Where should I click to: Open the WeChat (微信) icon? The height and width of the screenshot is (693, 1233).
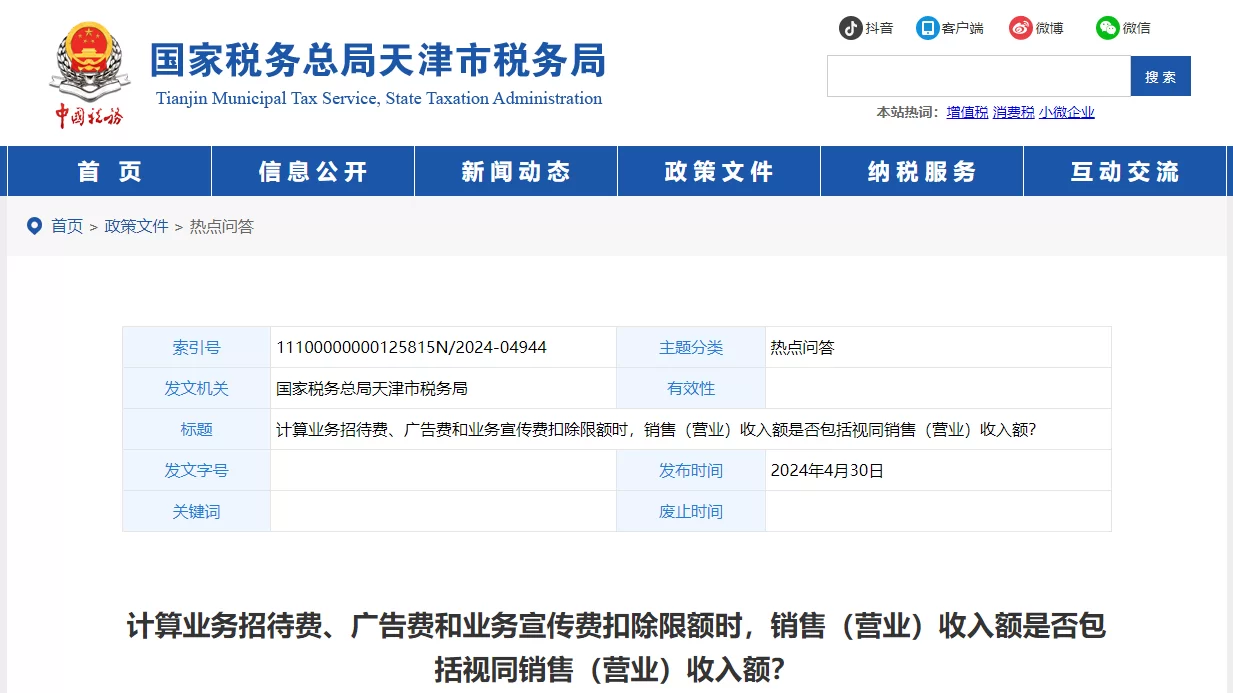tap(1107, 28)
